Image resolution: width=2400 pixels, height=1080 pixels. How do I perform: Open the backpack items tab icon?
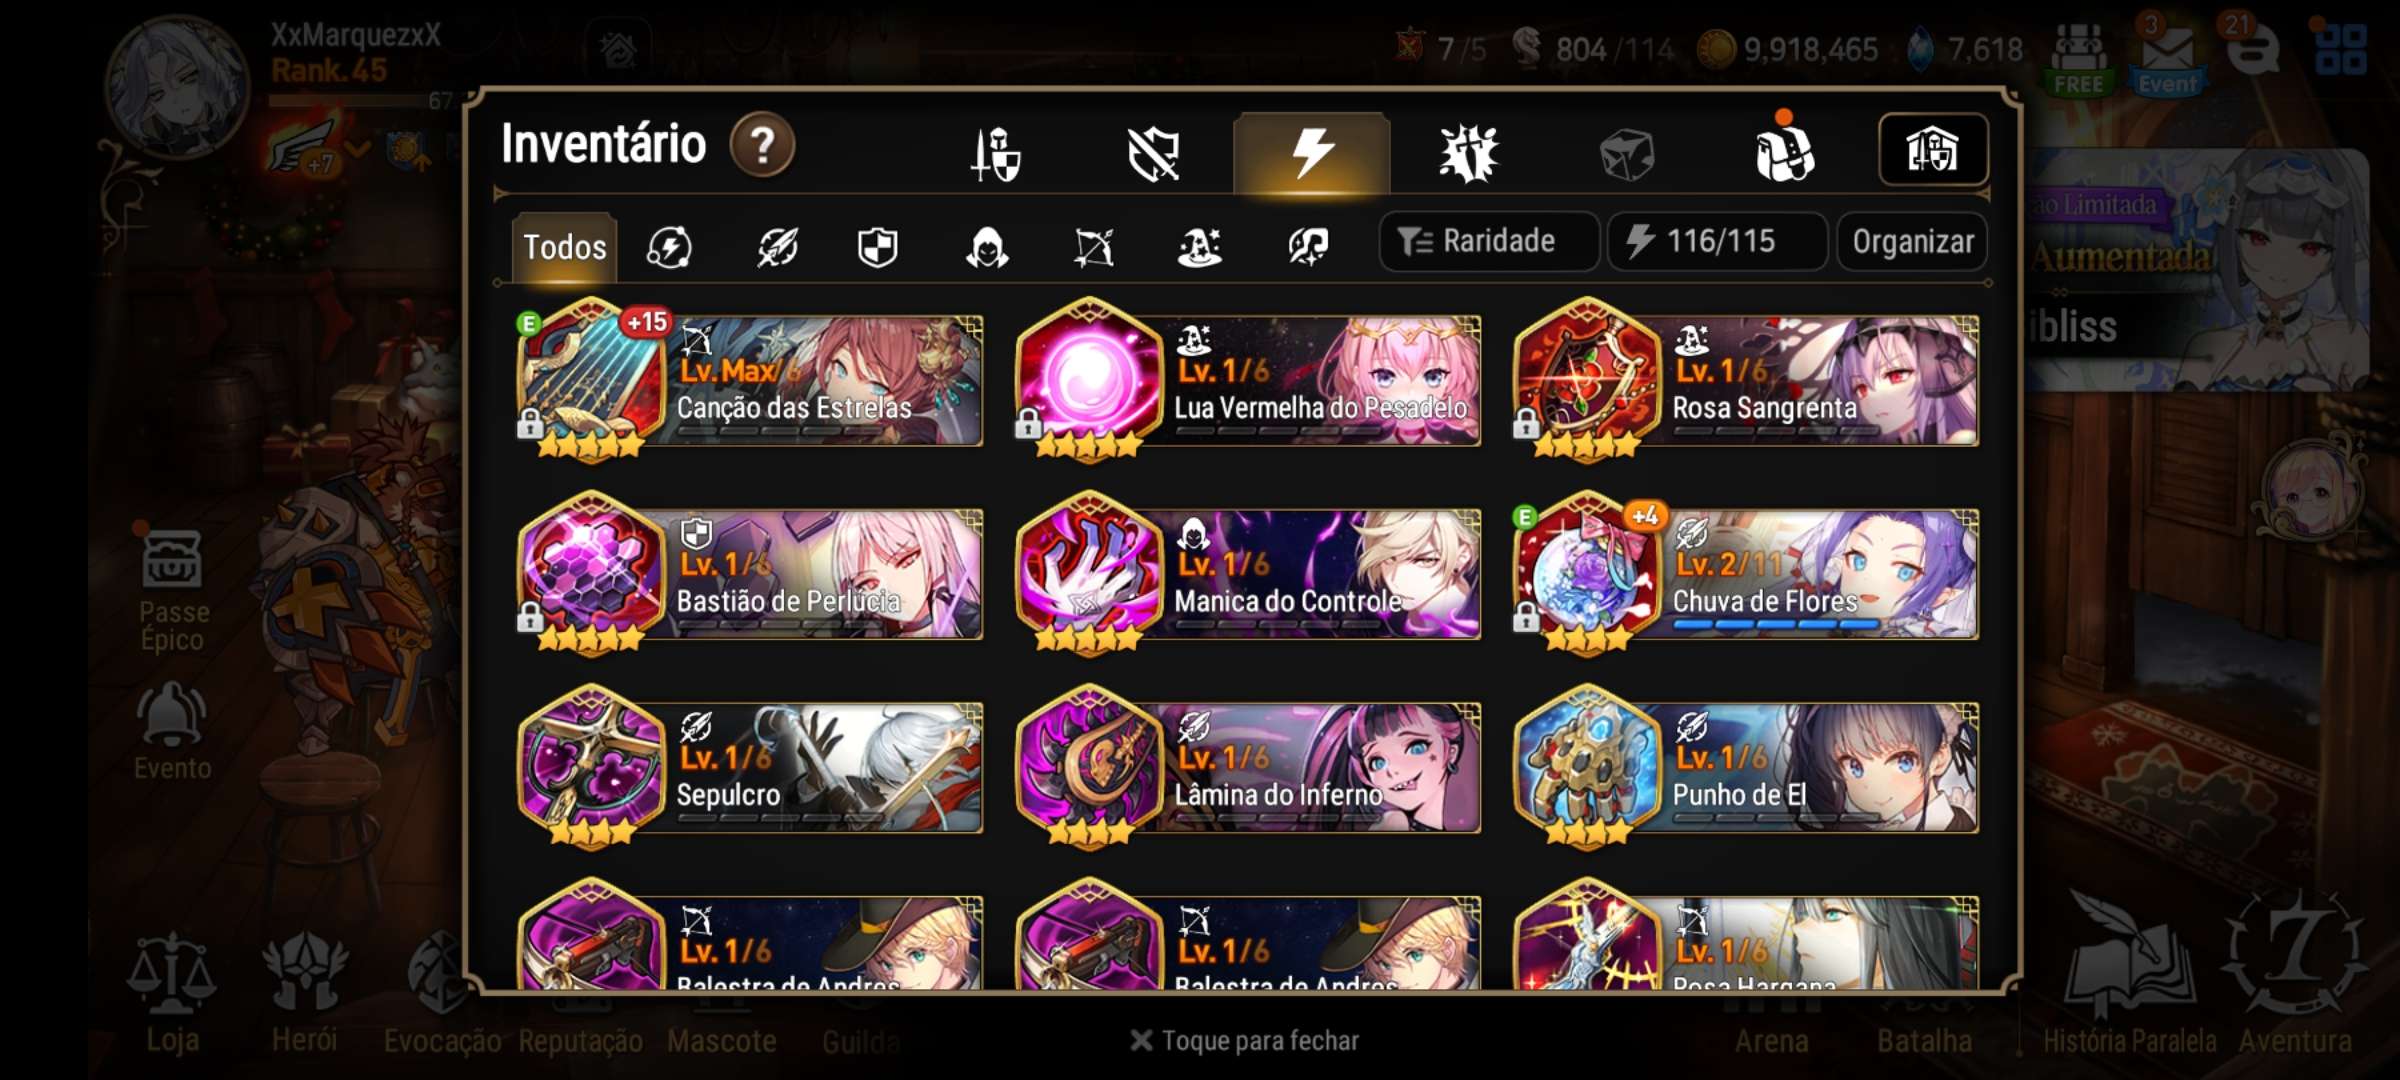pyautogui.click(x=1784, y=152)
